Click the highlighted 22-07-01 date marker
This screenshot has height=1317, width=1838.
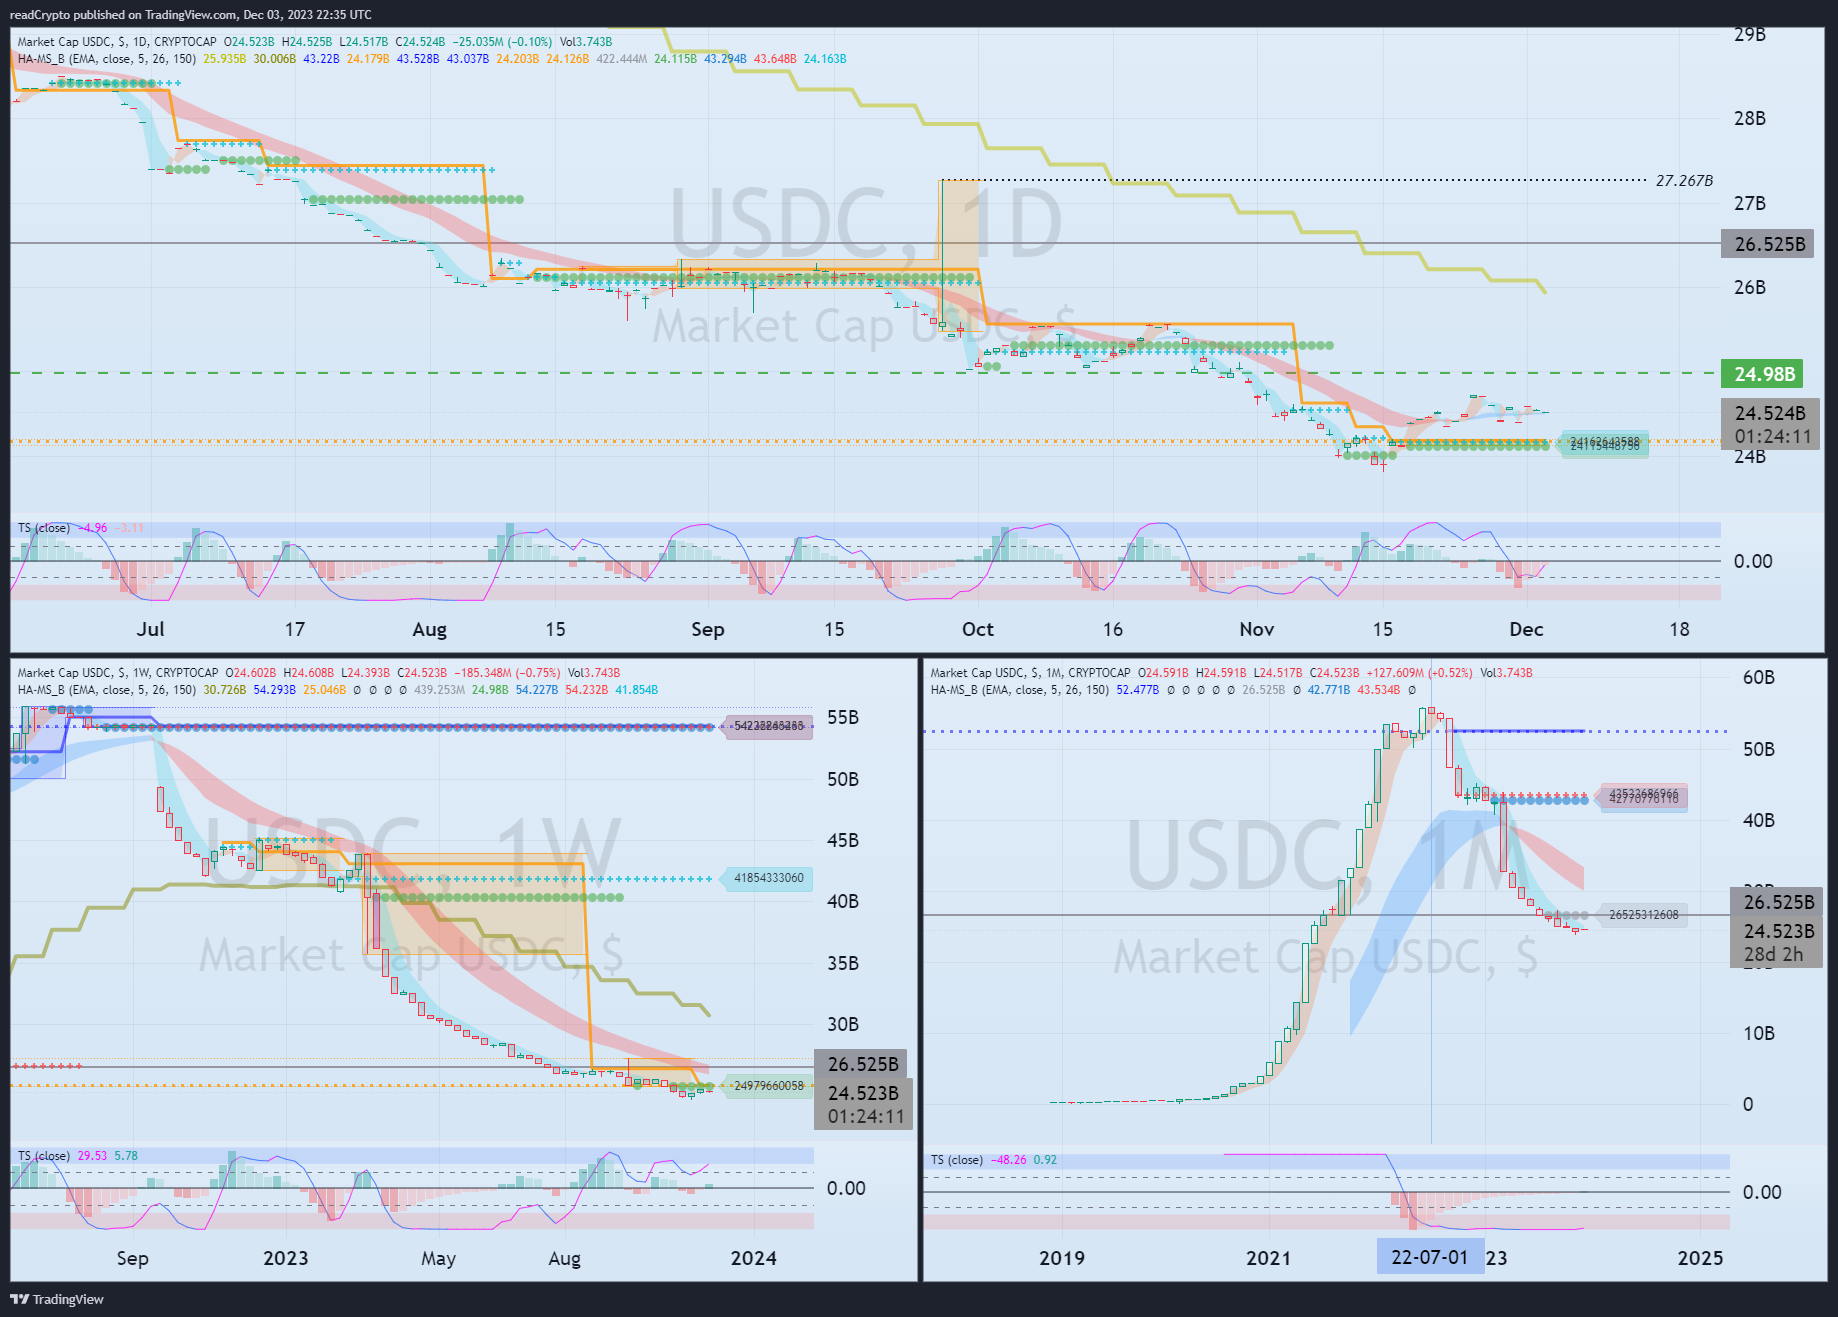pos(1430,1257)
